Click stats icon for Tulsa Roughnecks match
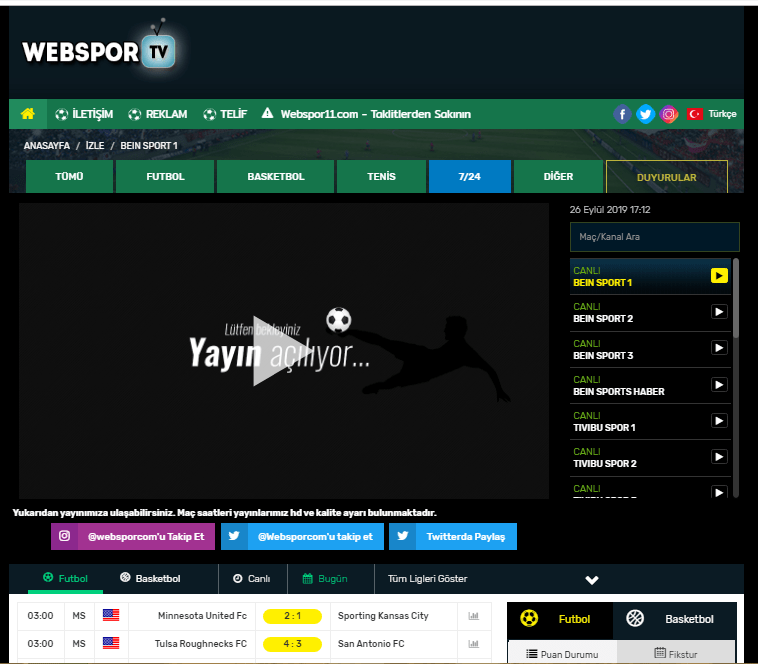The height and width of the screenshot is (664, 758). click(x=473, y=644)
